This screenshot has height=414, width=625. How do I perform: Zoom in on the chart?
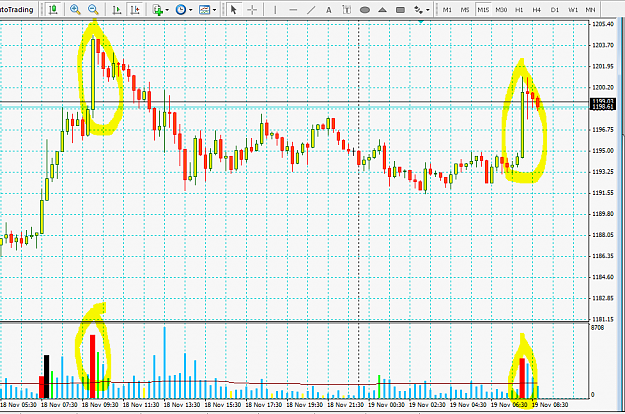click(75, 9)
